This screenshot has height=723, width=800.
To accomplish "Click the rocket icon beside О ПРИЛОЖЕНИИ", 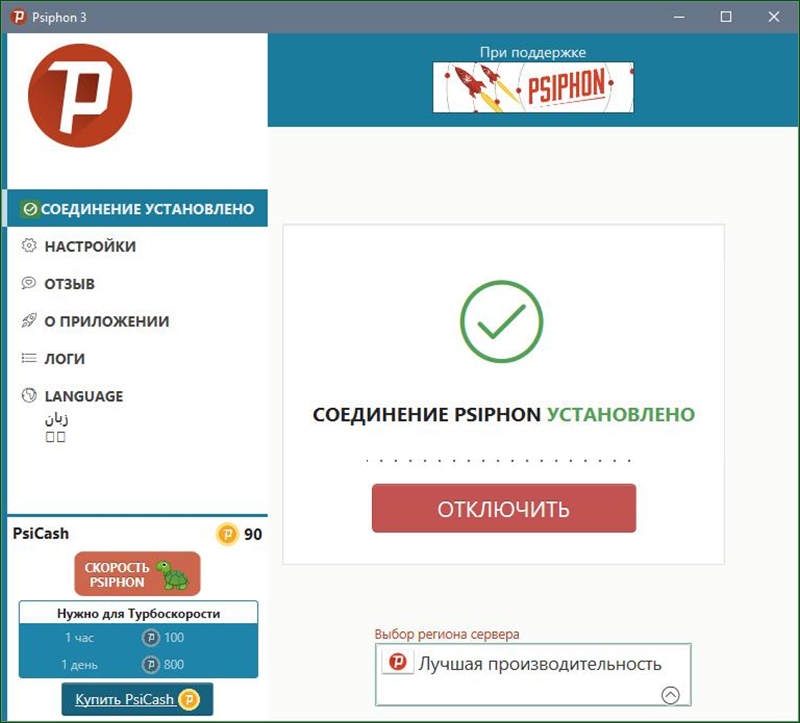I will pyautogui.click(x=29, y=320).
